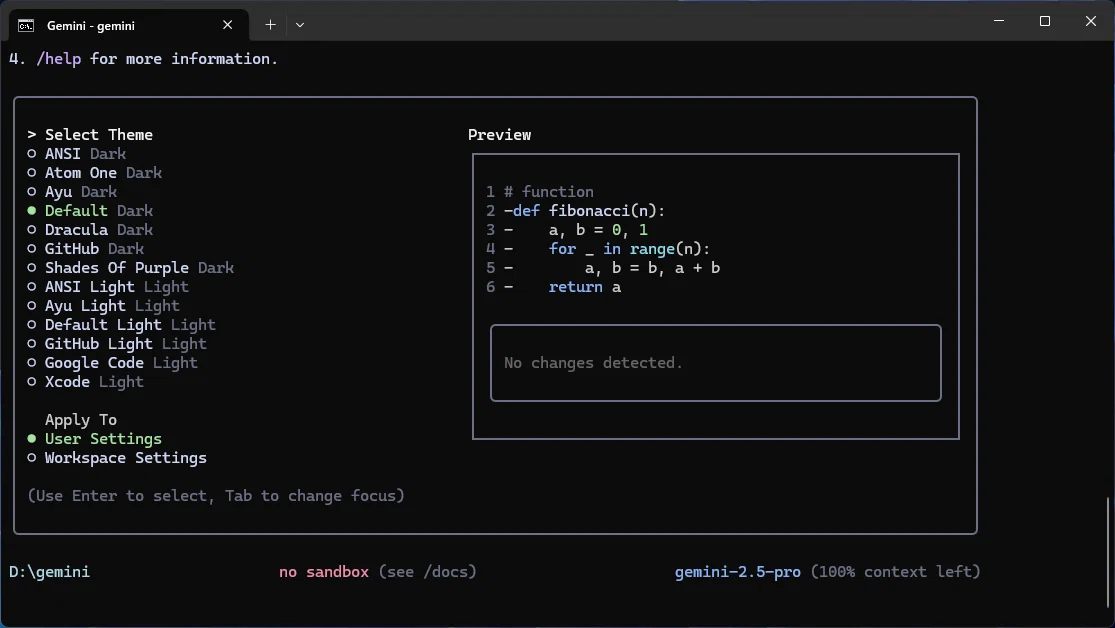Click the /help command text
Image resolution: width=1115 pixels, height=628 pixels.
(58, 59)
